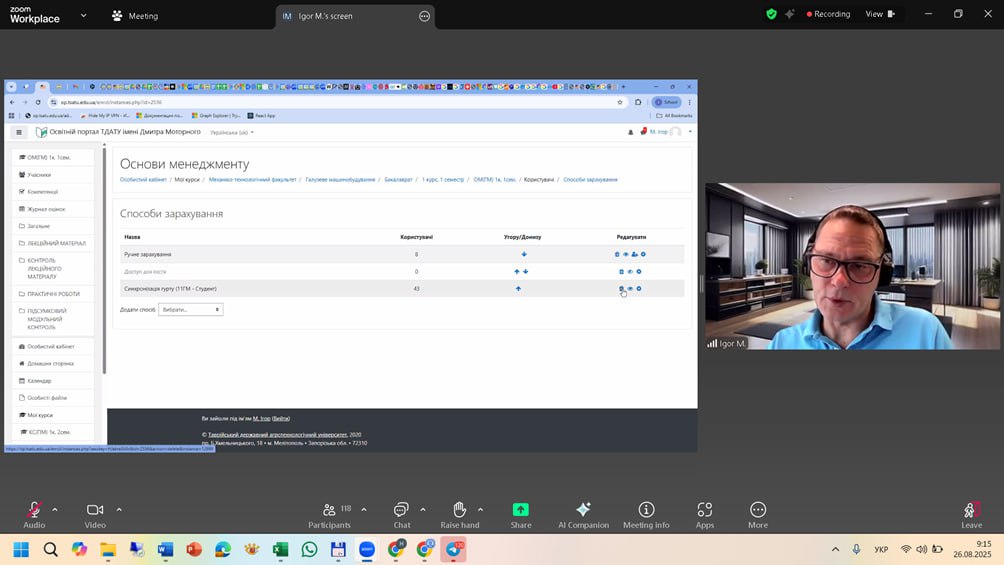
Task: Open Учасники in course sidebar
Action: click(39, 175)
